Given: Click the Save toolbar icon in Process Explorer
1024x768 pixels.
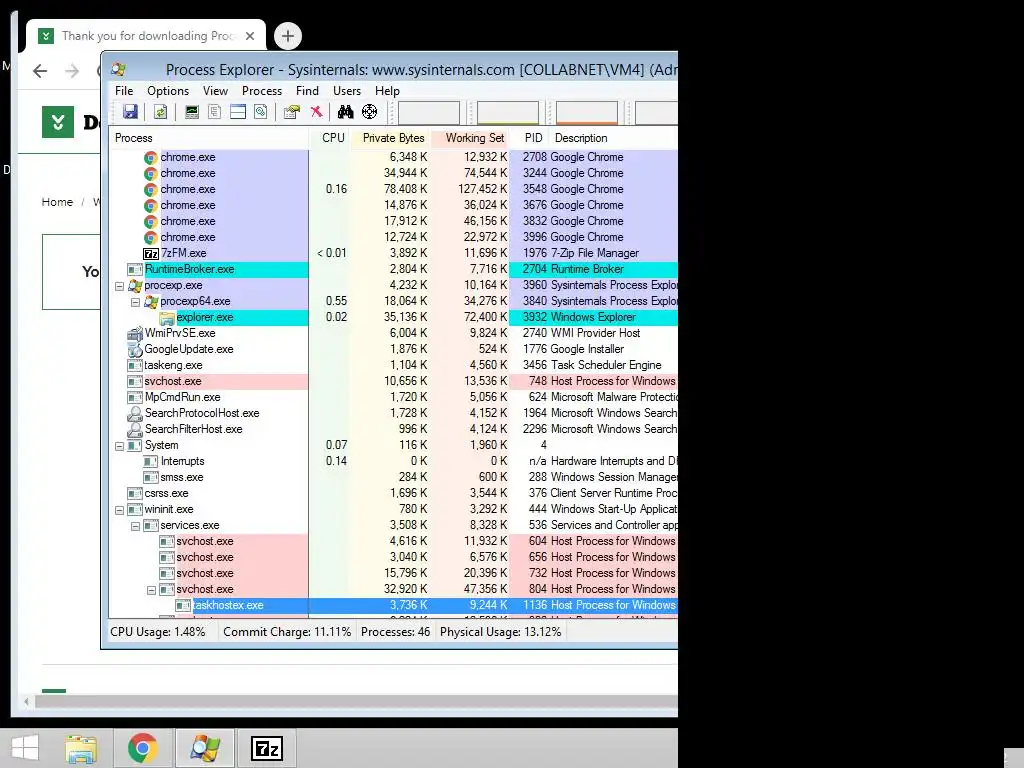Looking at the screenshot, I should (x=131, y=112).
